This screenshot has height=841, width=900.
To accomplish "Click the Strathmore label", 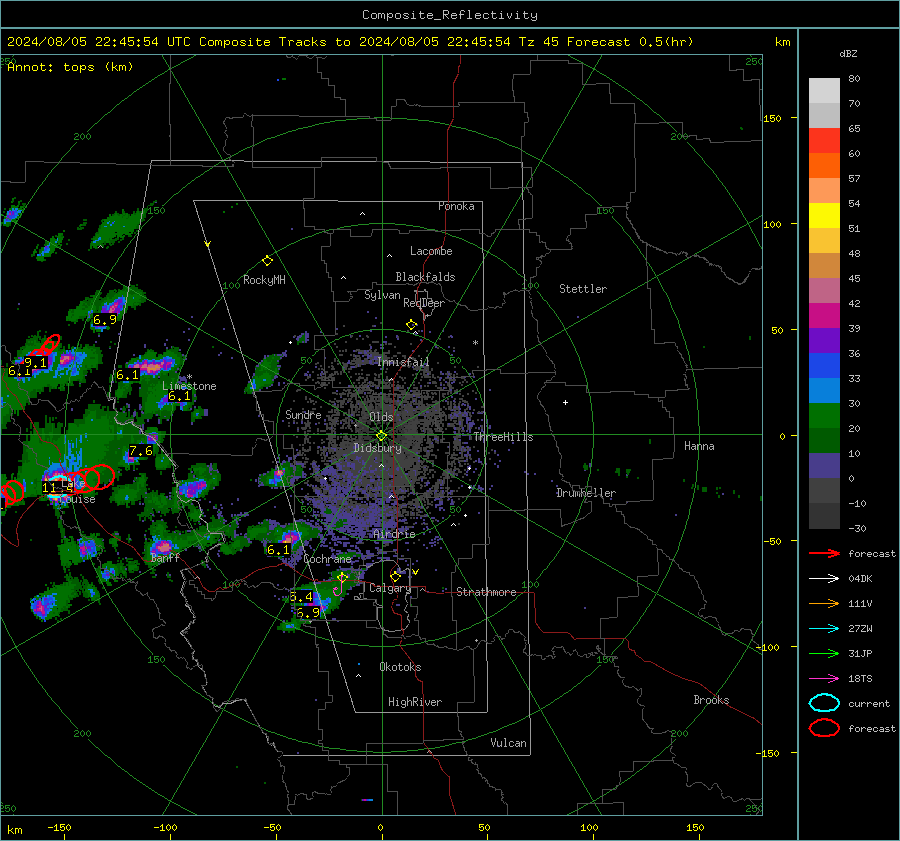I will pos(486,592).
